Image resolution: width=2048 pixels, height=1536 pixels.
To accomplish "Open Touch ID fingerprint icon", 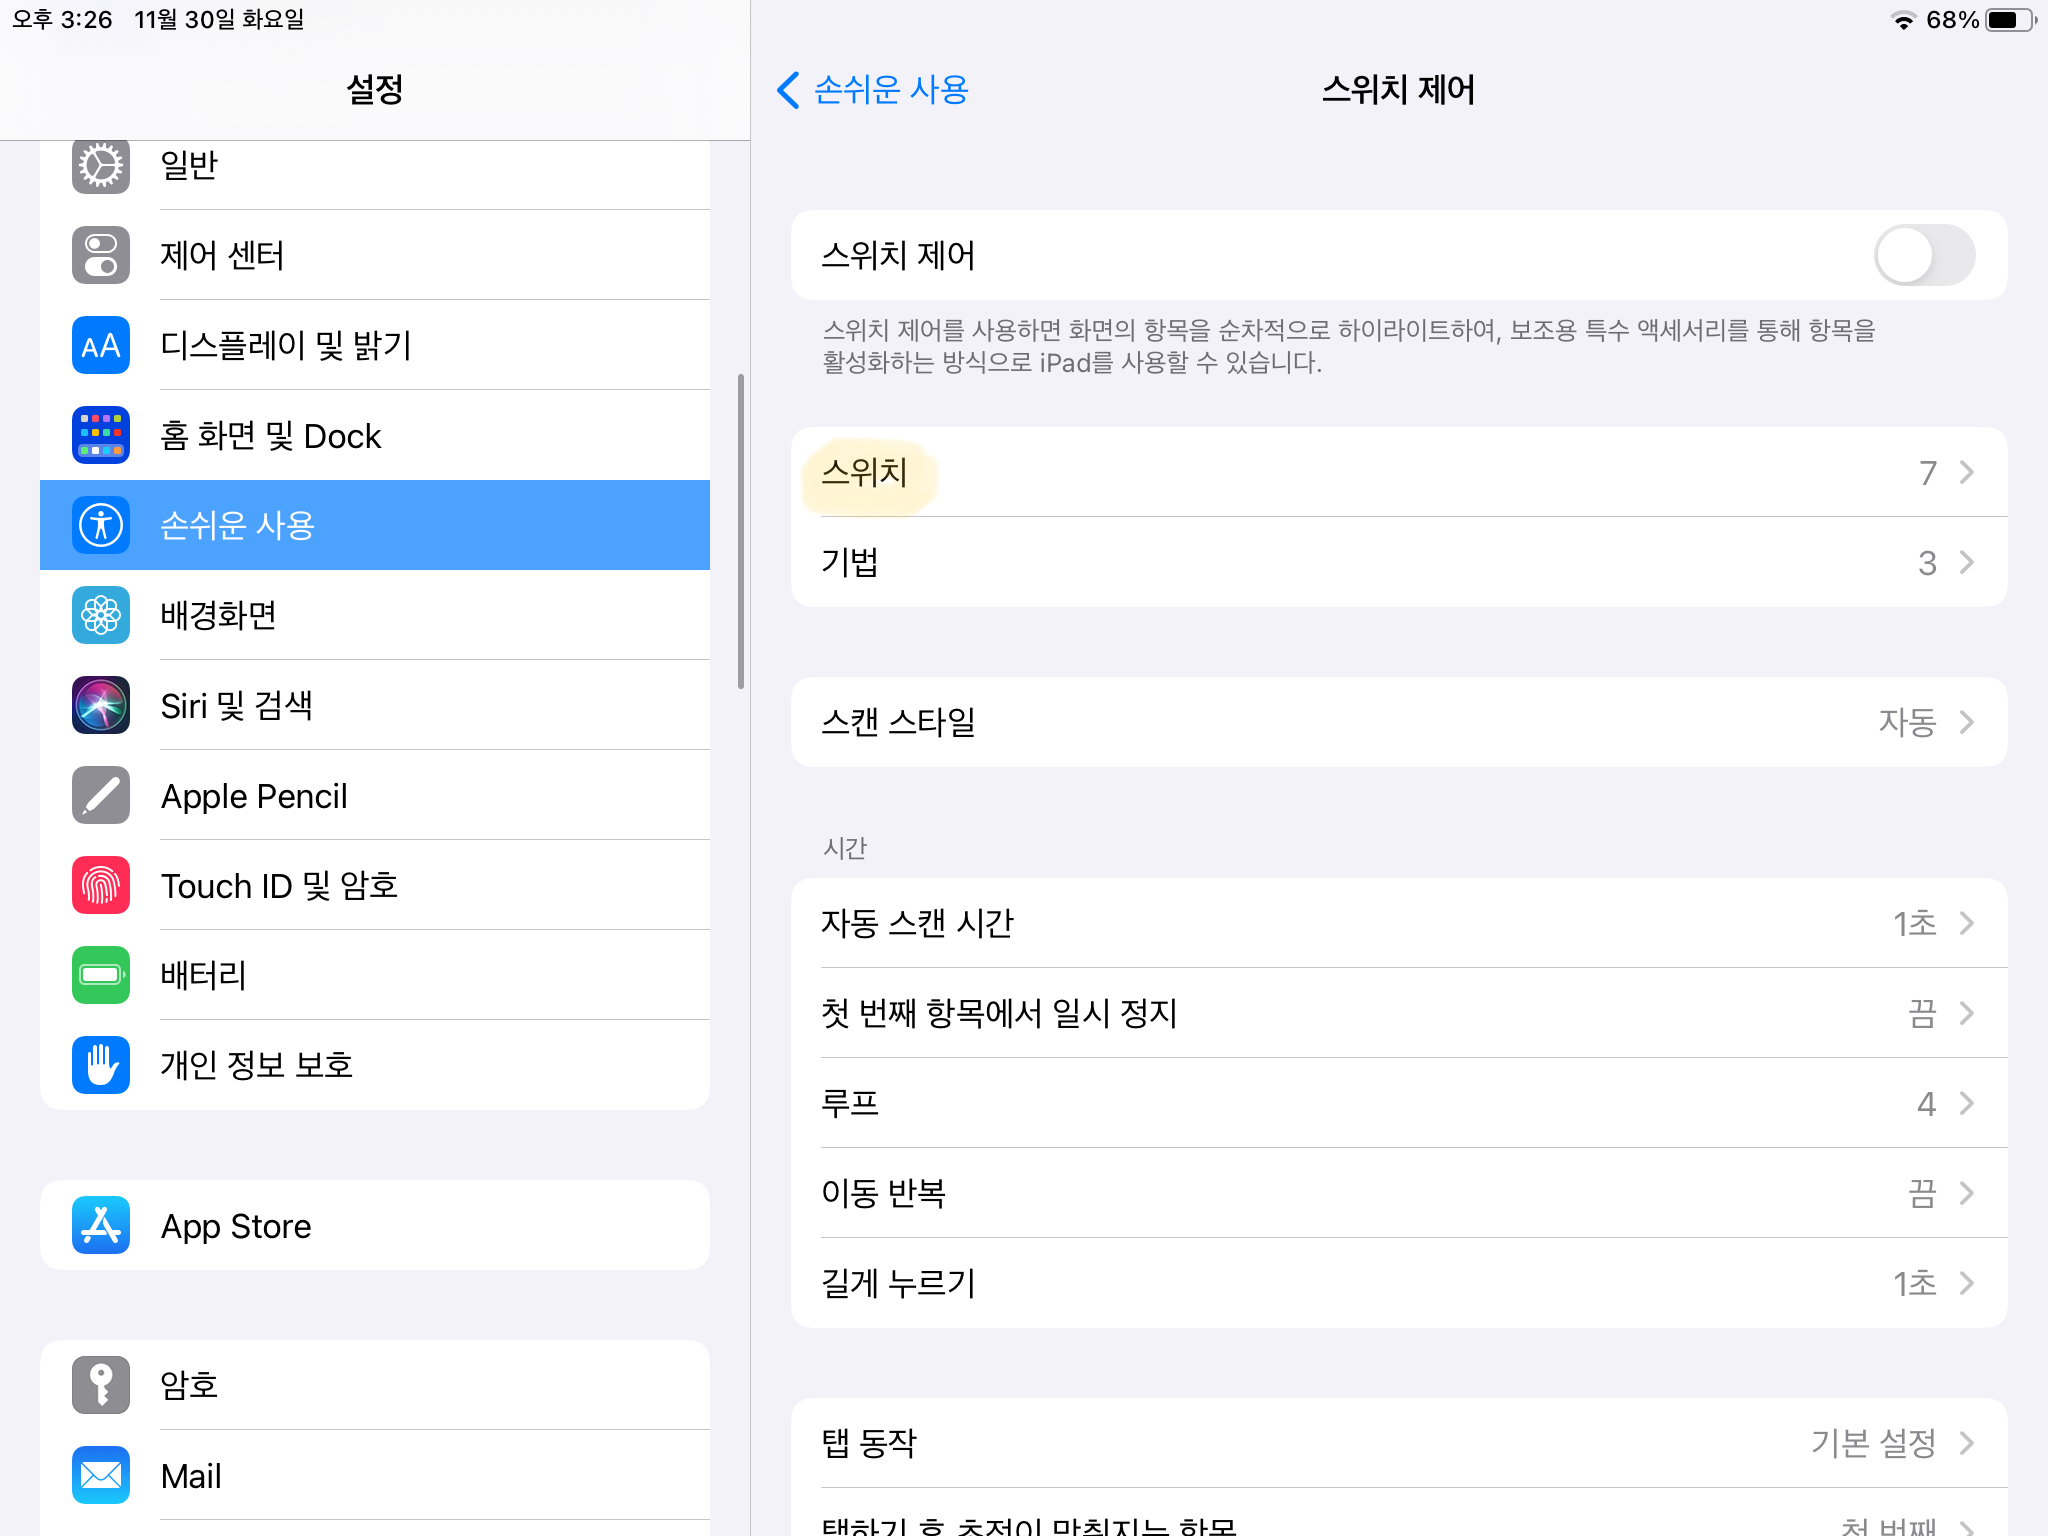I will pos(101,885).
